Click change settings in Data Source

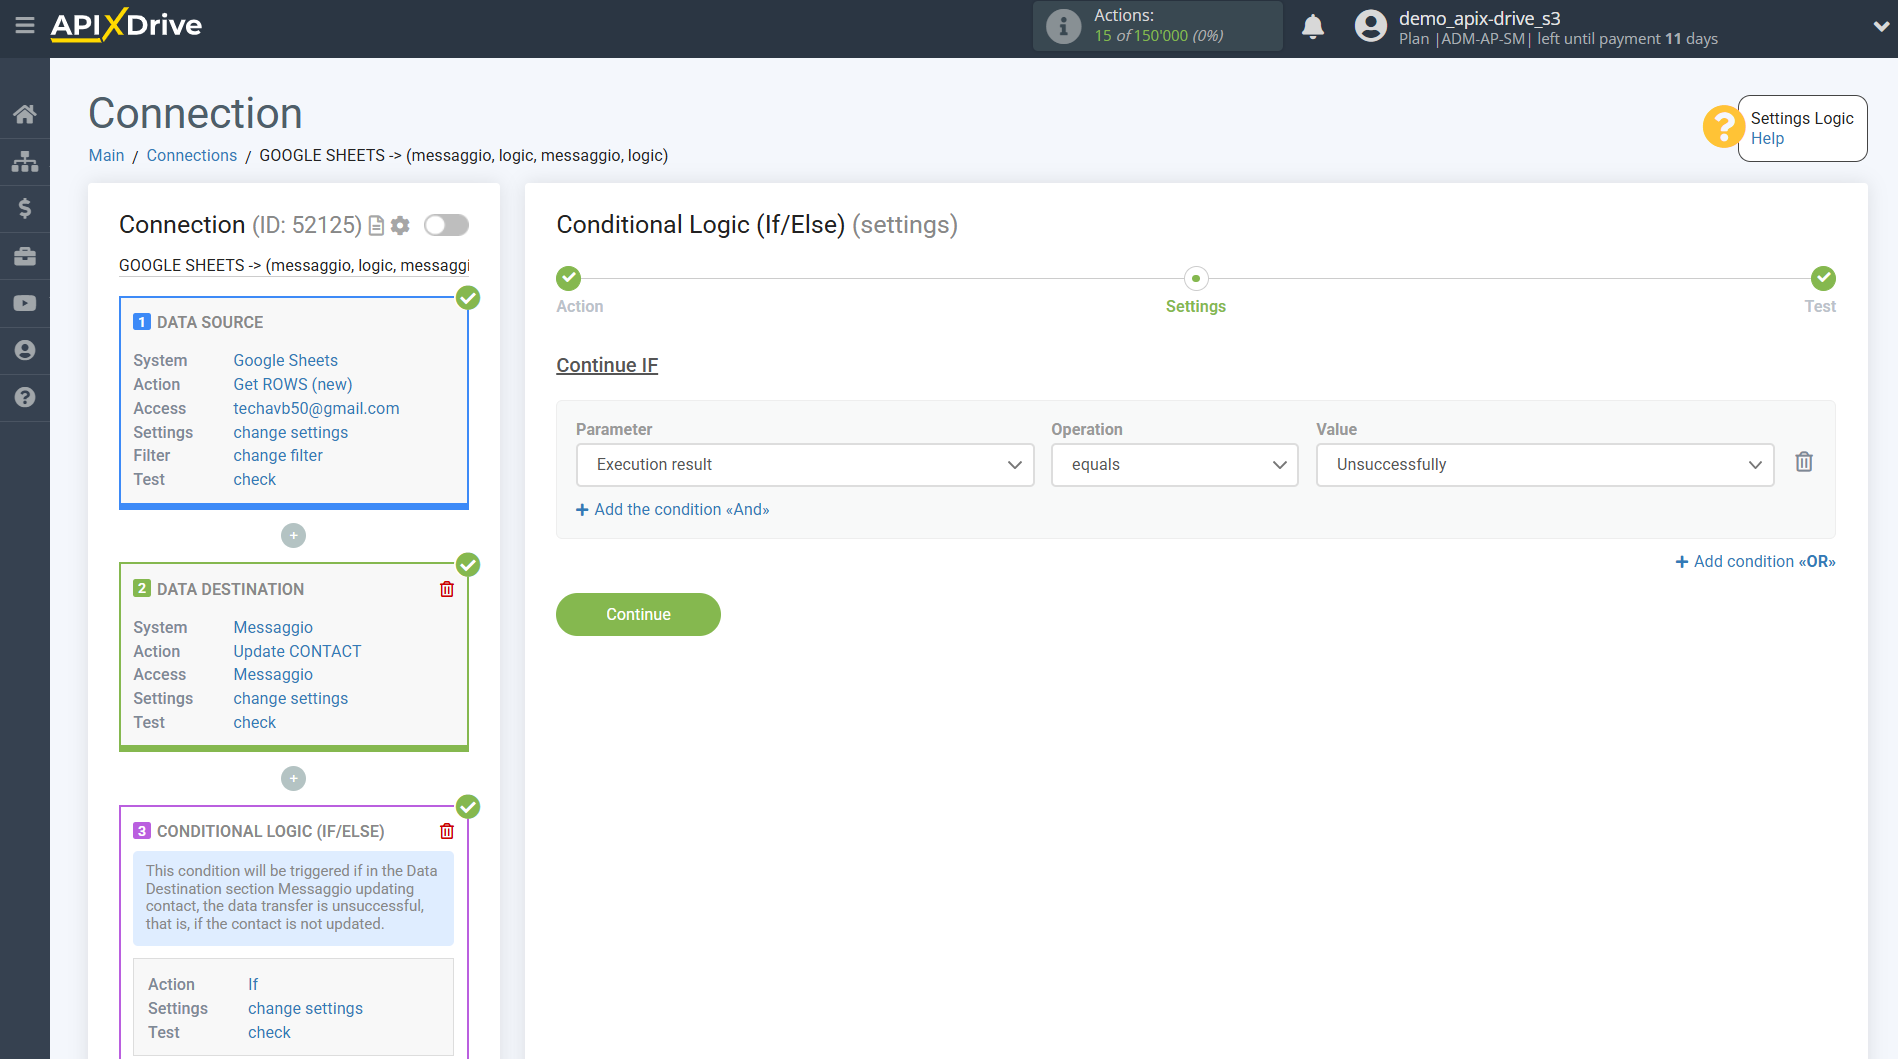coord(291,432)
